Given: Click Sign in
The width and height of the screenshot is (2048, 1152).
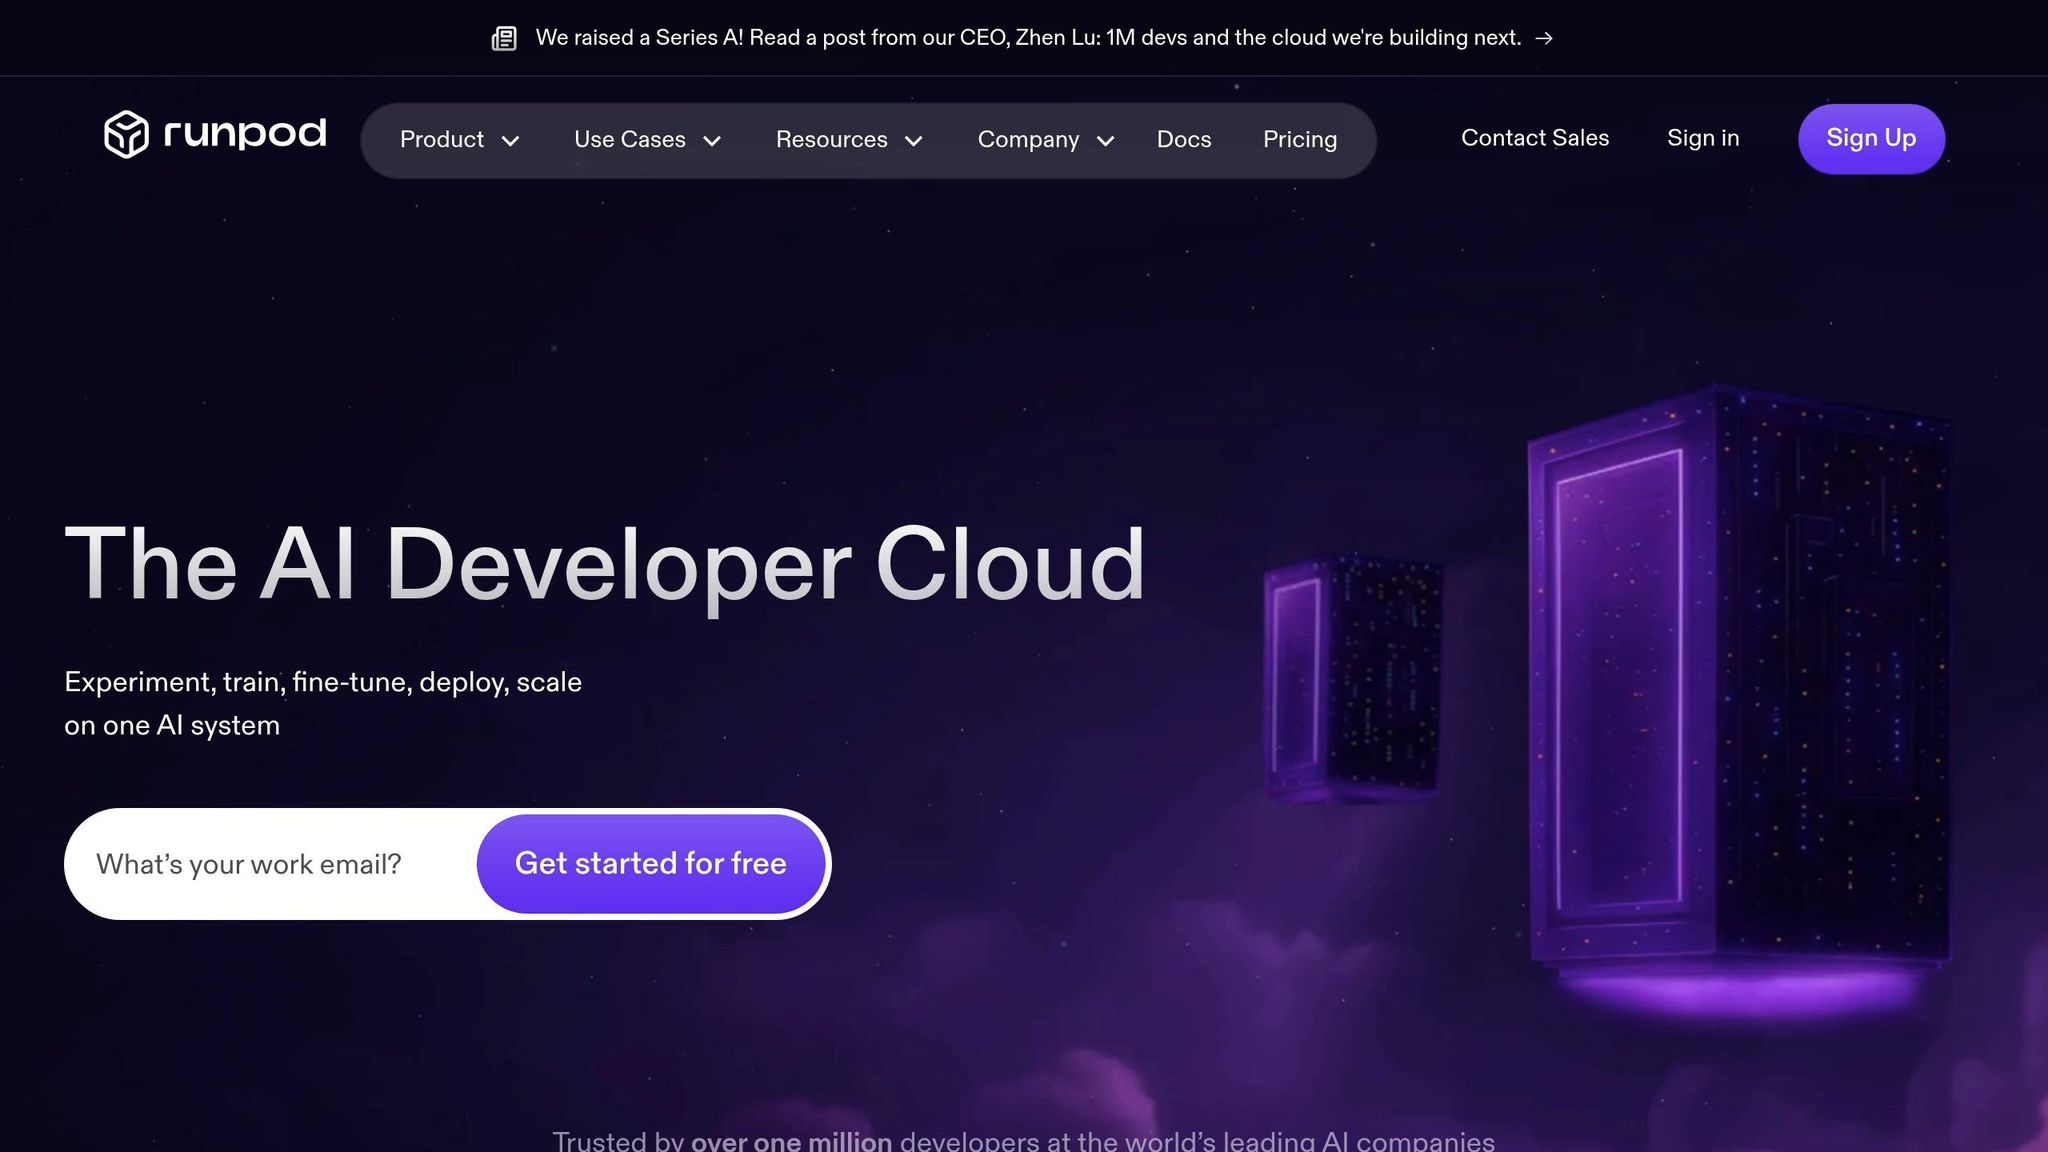Looking at the screenshot, I should [x=1703, y=138].
